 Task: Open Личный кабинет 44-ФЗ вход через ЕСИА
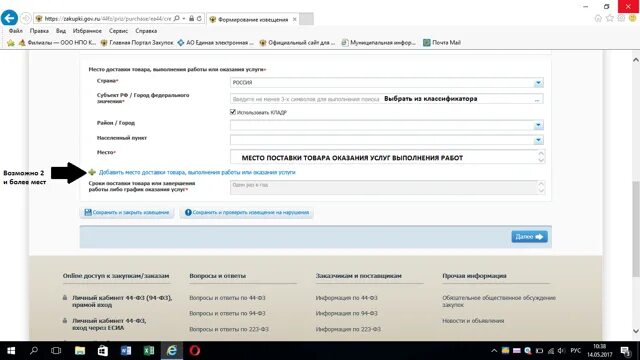pyautogui.click(x=109, y=324)
